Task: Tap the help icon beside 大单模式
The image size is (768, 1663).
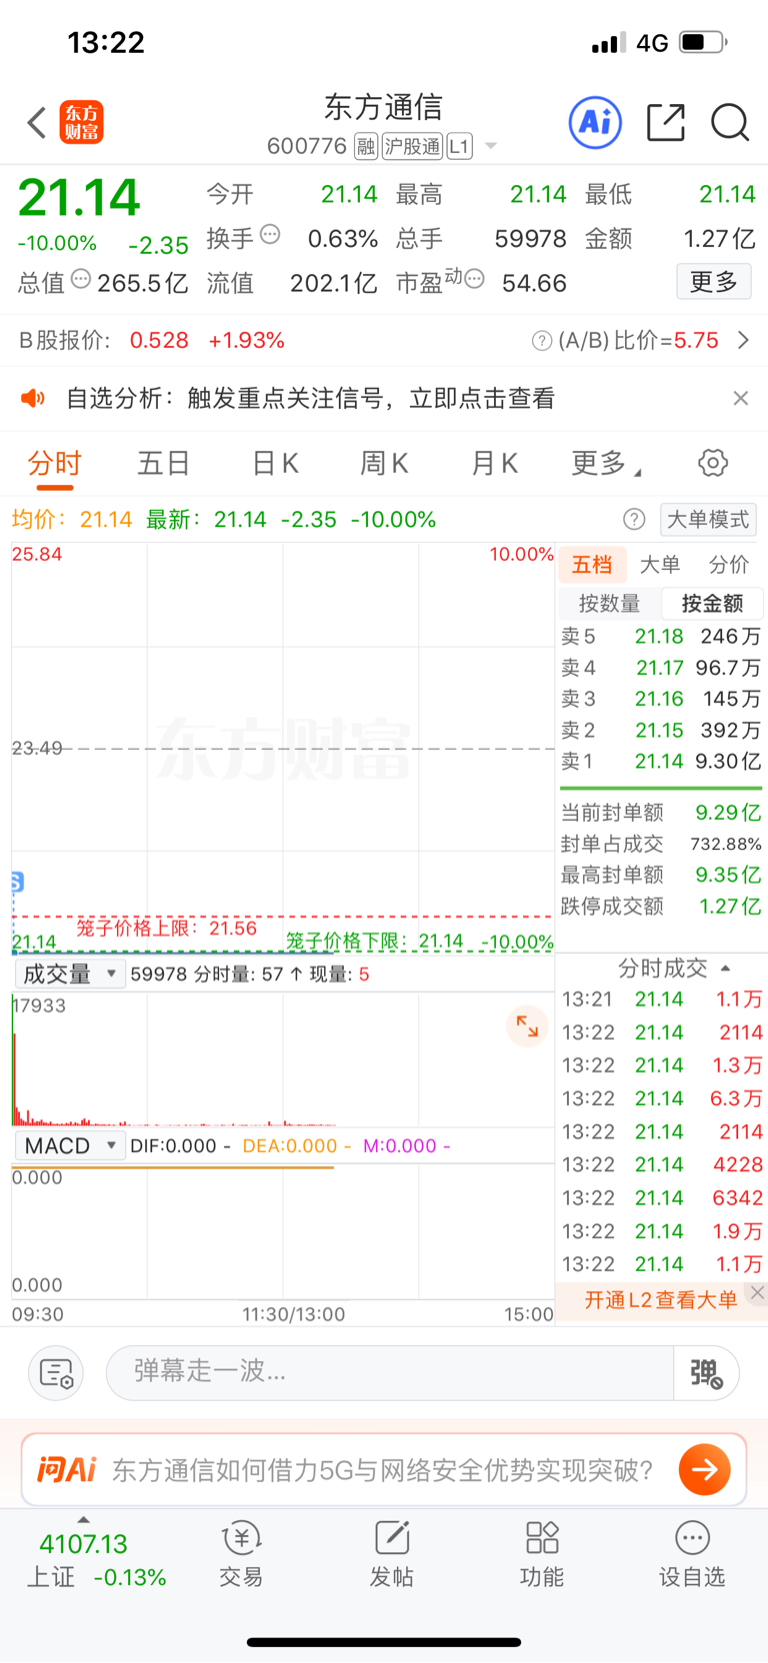Action: [634, 519]
